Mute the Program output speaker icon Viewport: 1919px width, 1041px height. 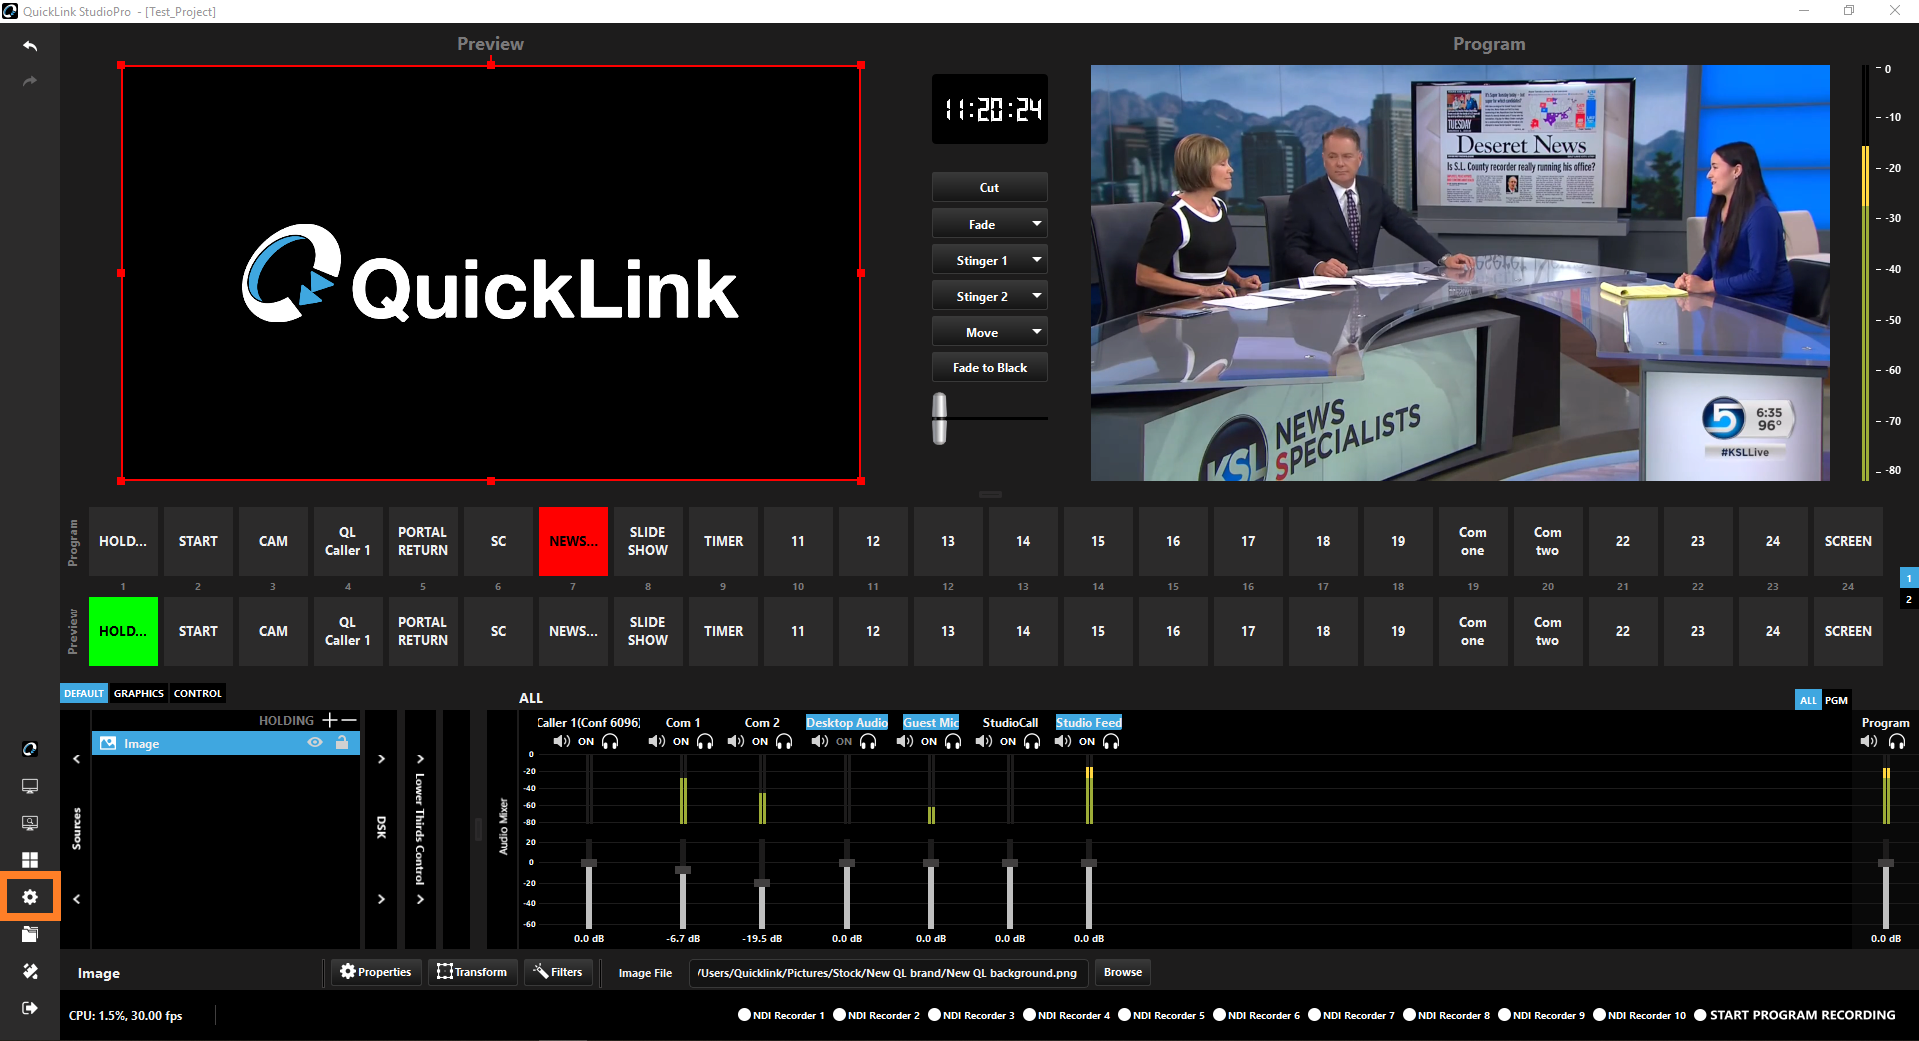(1869, 741)
